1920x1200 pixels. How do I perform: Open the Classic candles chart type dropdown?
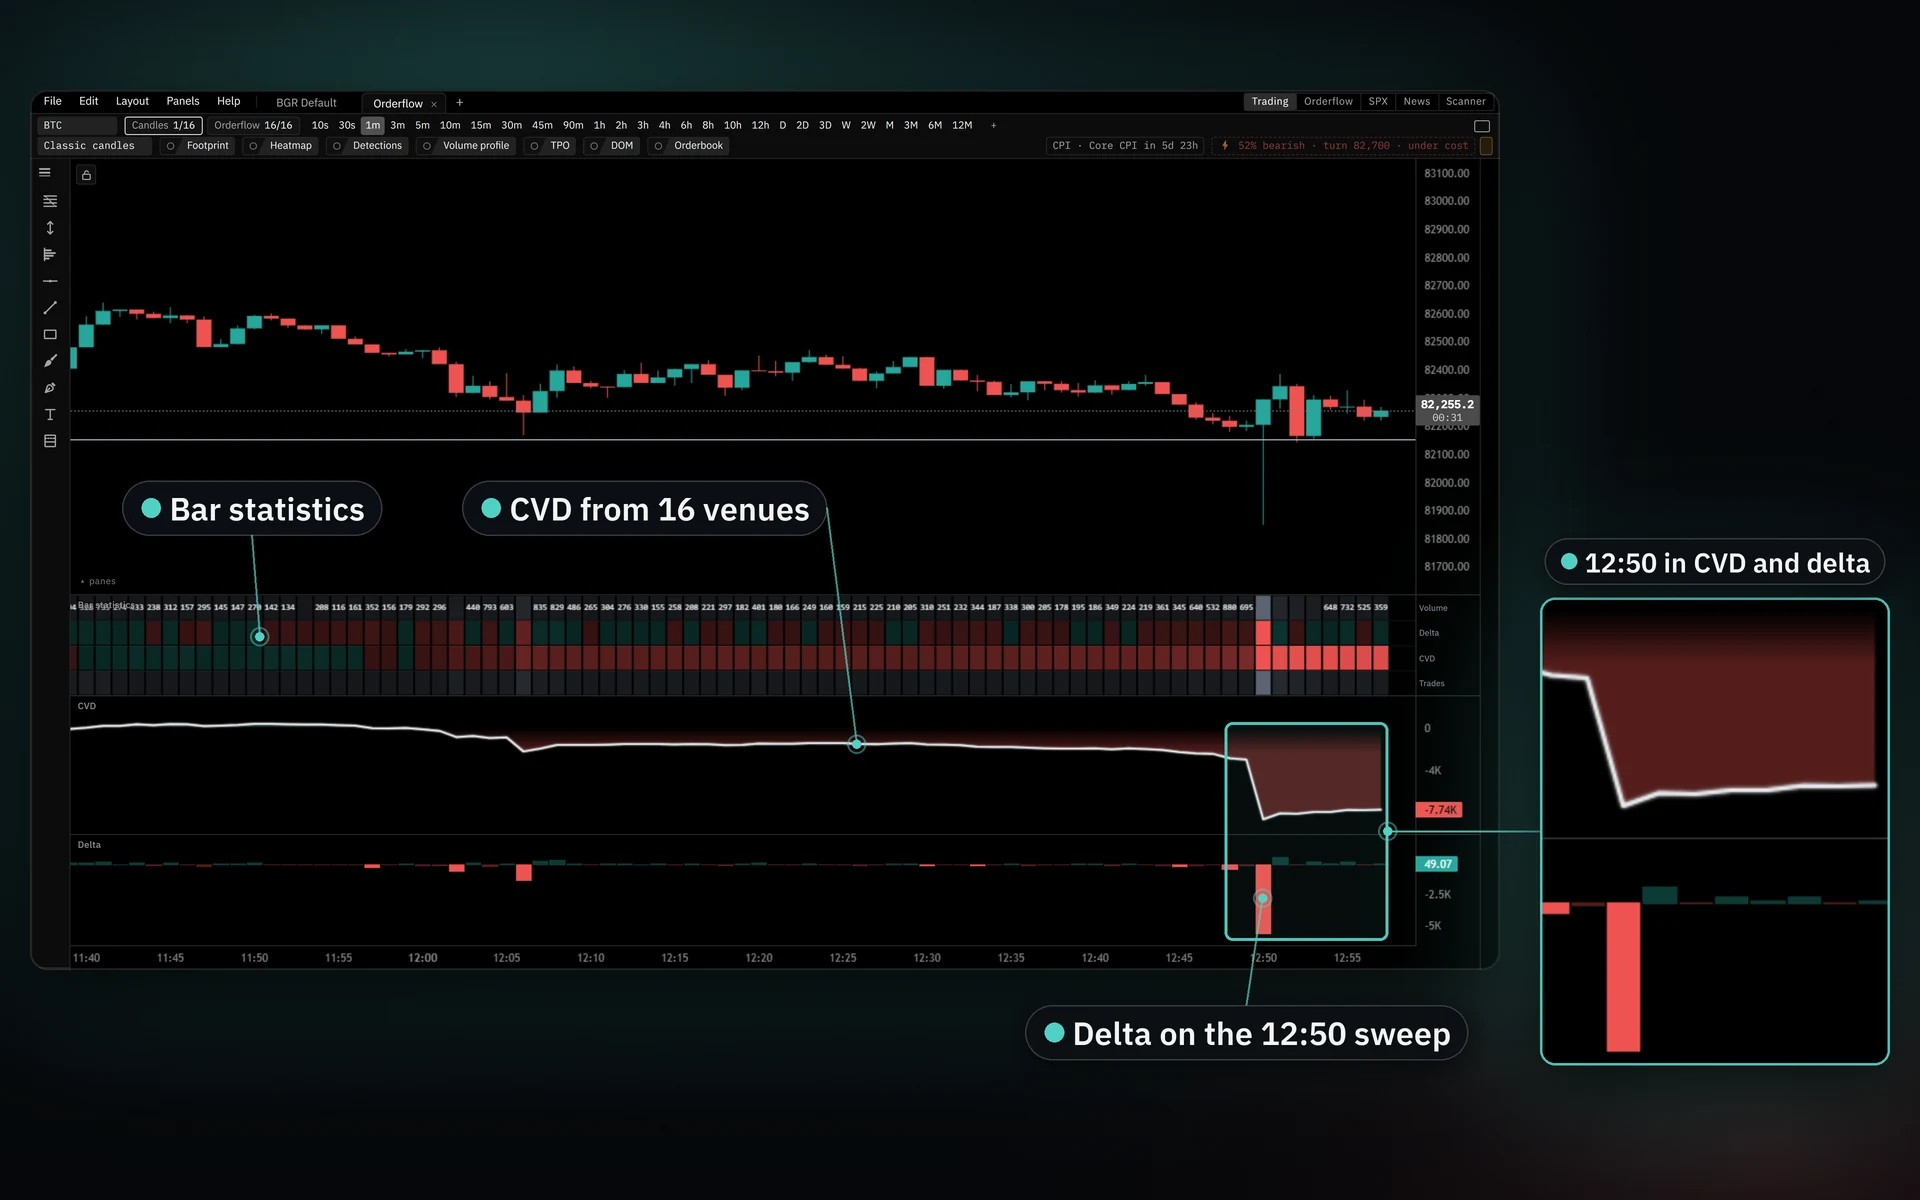click(x=95, y=146)
